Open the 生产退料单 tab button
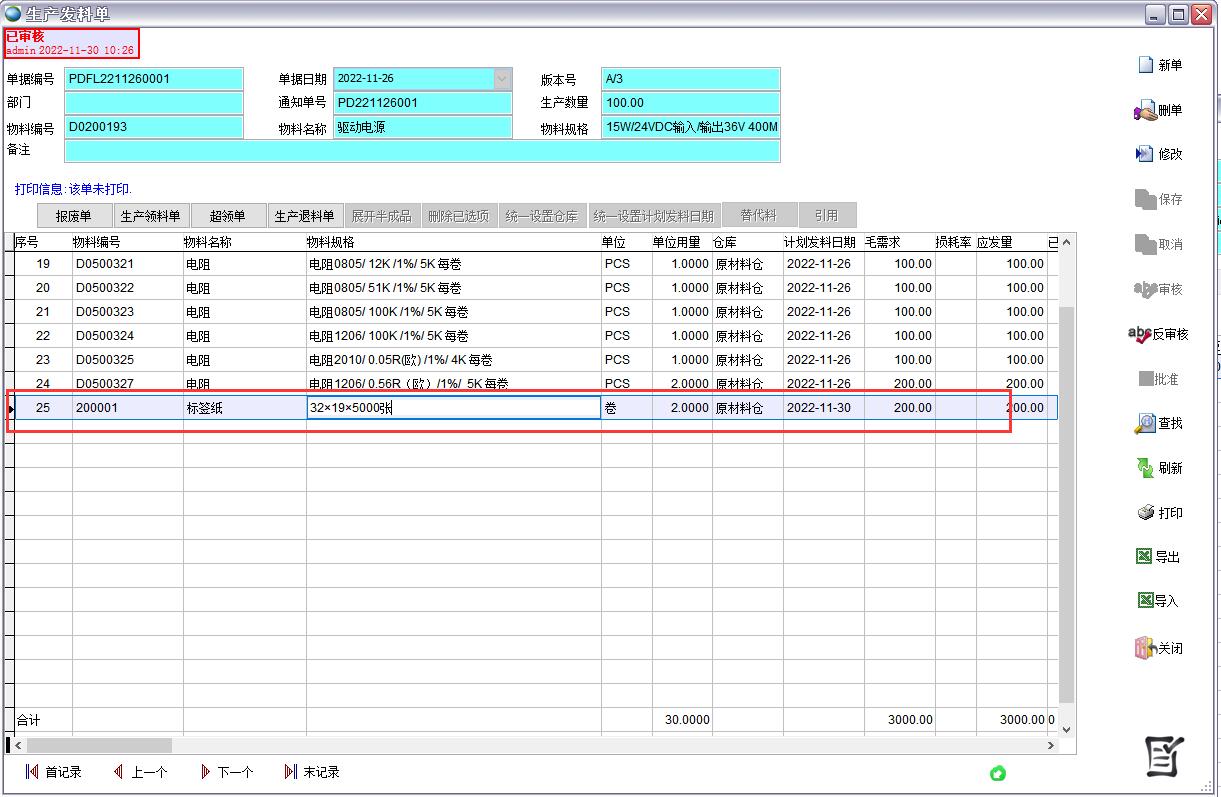1221x797 pixels. (x=304, y=216)
